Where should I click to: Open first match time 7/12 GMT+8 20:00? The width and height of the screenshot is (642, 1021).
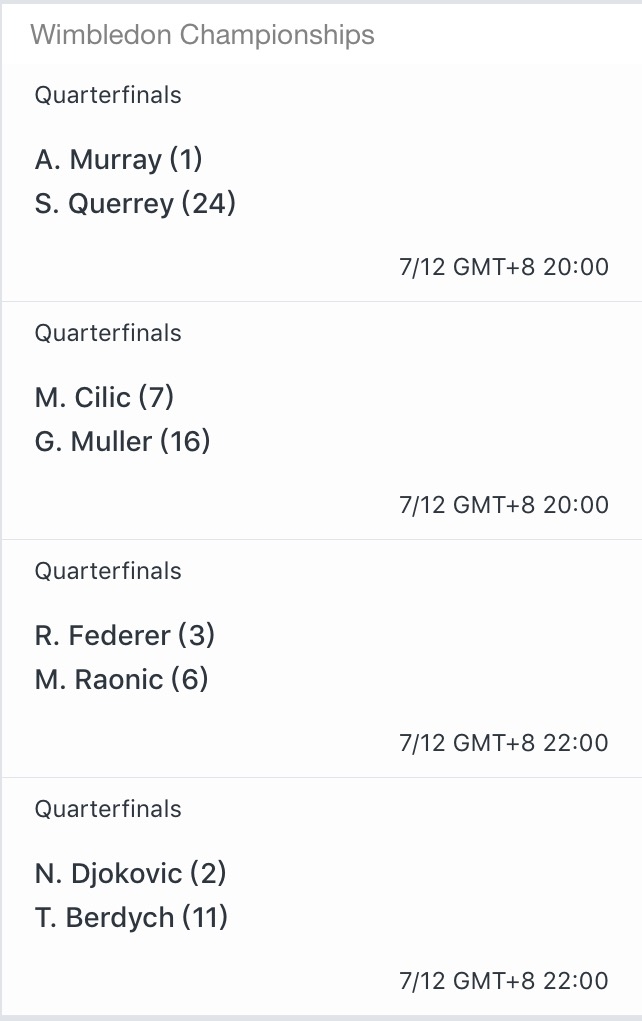pyautogui.click(x=504, y=267)
